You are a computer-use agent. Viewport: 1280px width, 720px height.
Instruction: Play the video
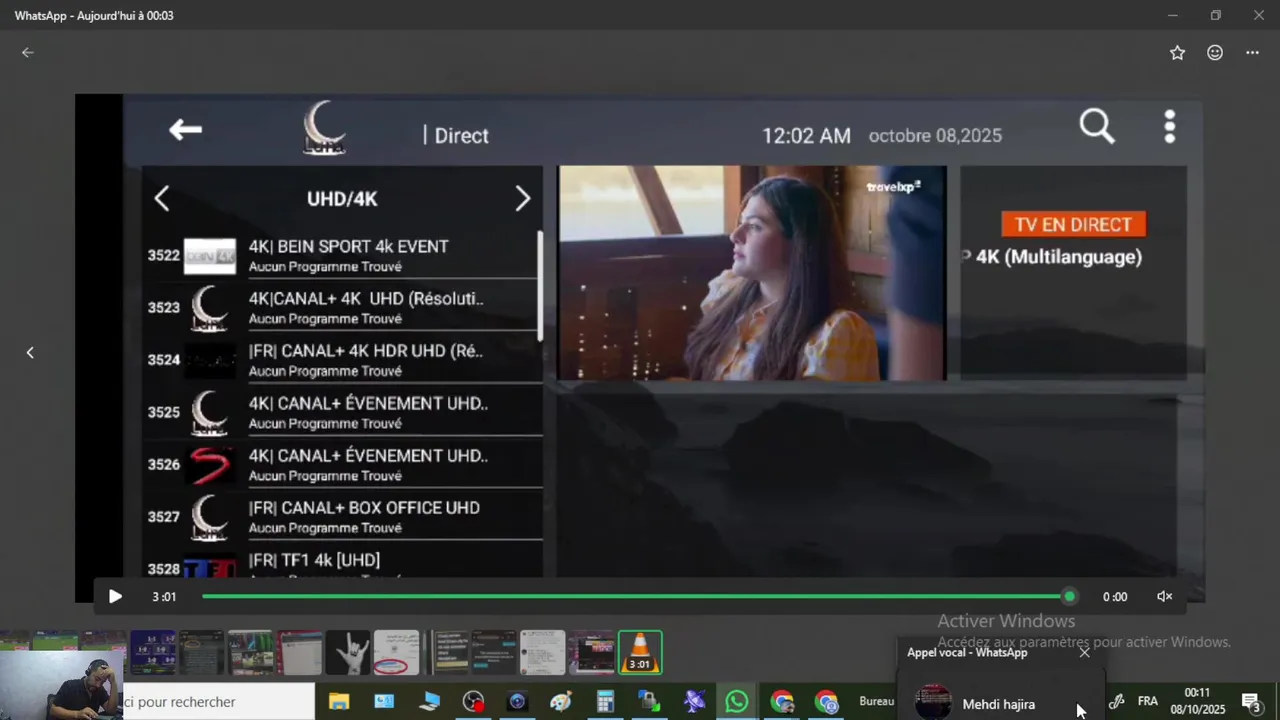[115, 597]
